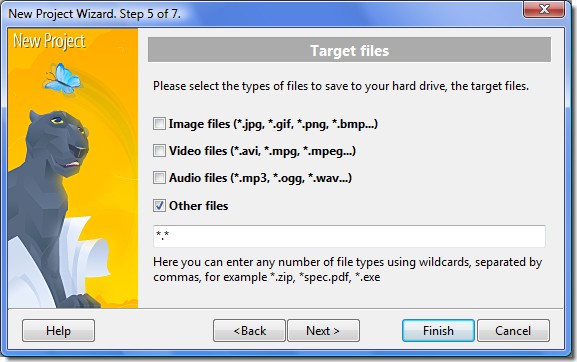The width and height of the screenshot is (577, 362).
Task: Close the wizard with the red X
Action: [544, 9]
